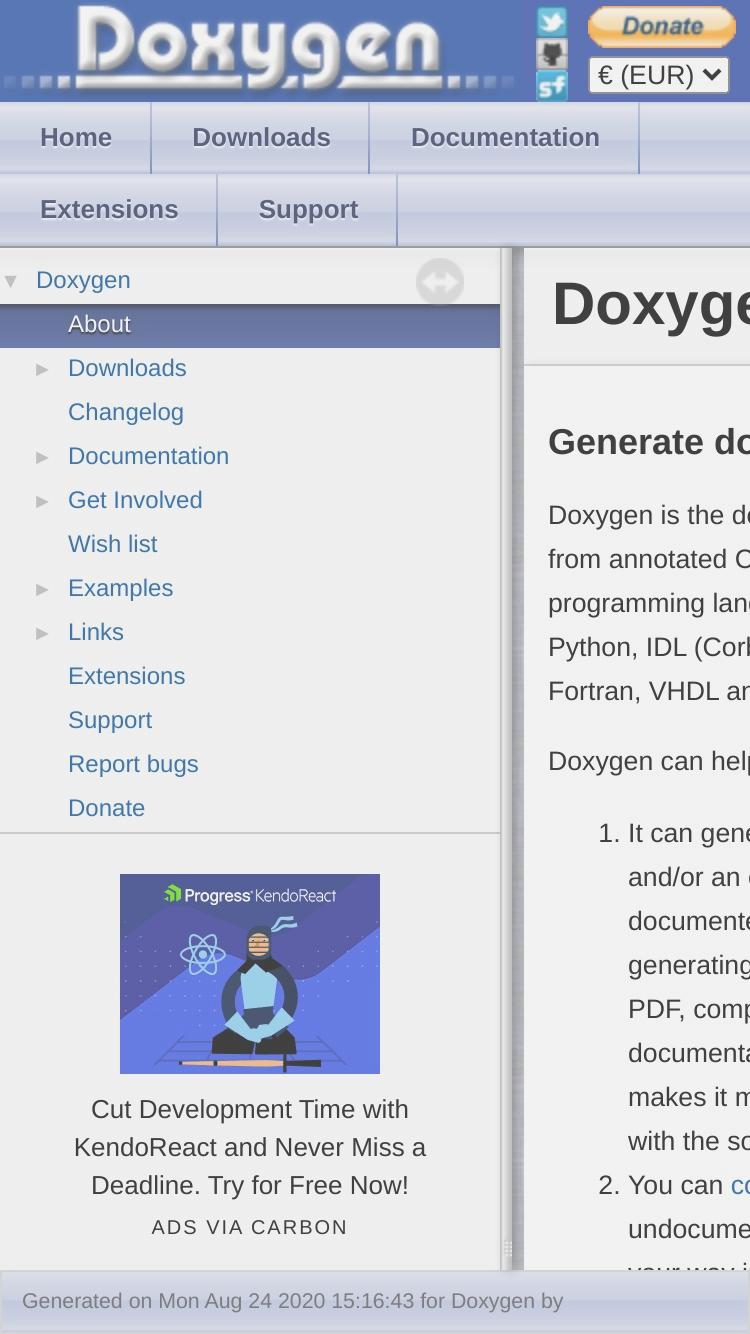The width and height of the screenshot is (750, 1334).
Task: Click the PayPal Donate button
Action: tap(662, 27)
